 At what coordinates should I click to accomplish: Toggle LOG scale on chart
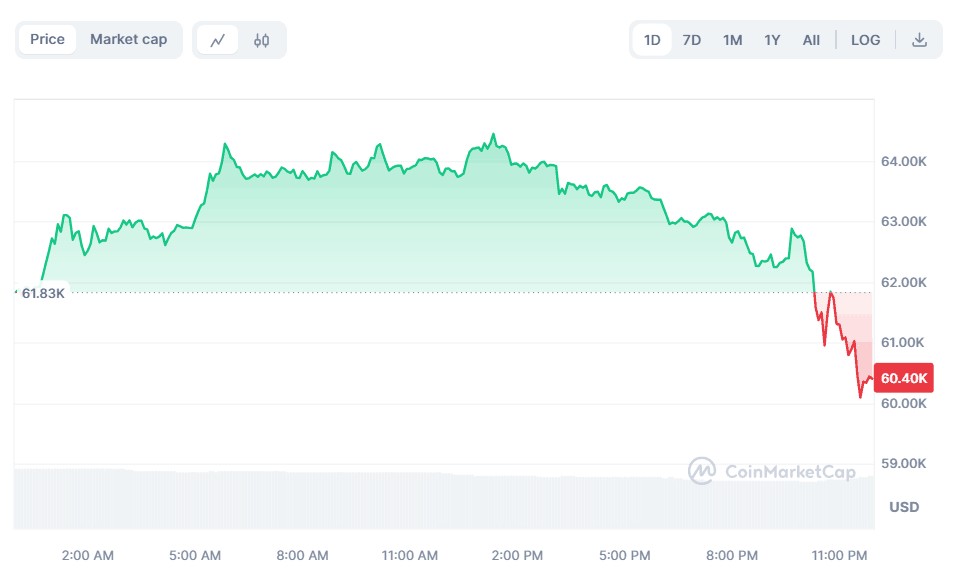tap(865, 40)
